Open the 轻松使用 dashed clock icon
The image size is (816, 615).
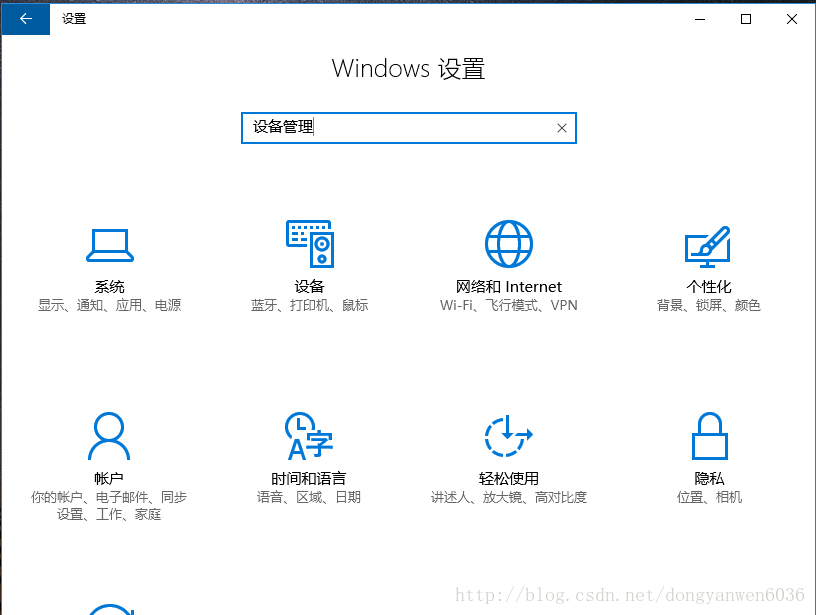[x=508, y=436]
